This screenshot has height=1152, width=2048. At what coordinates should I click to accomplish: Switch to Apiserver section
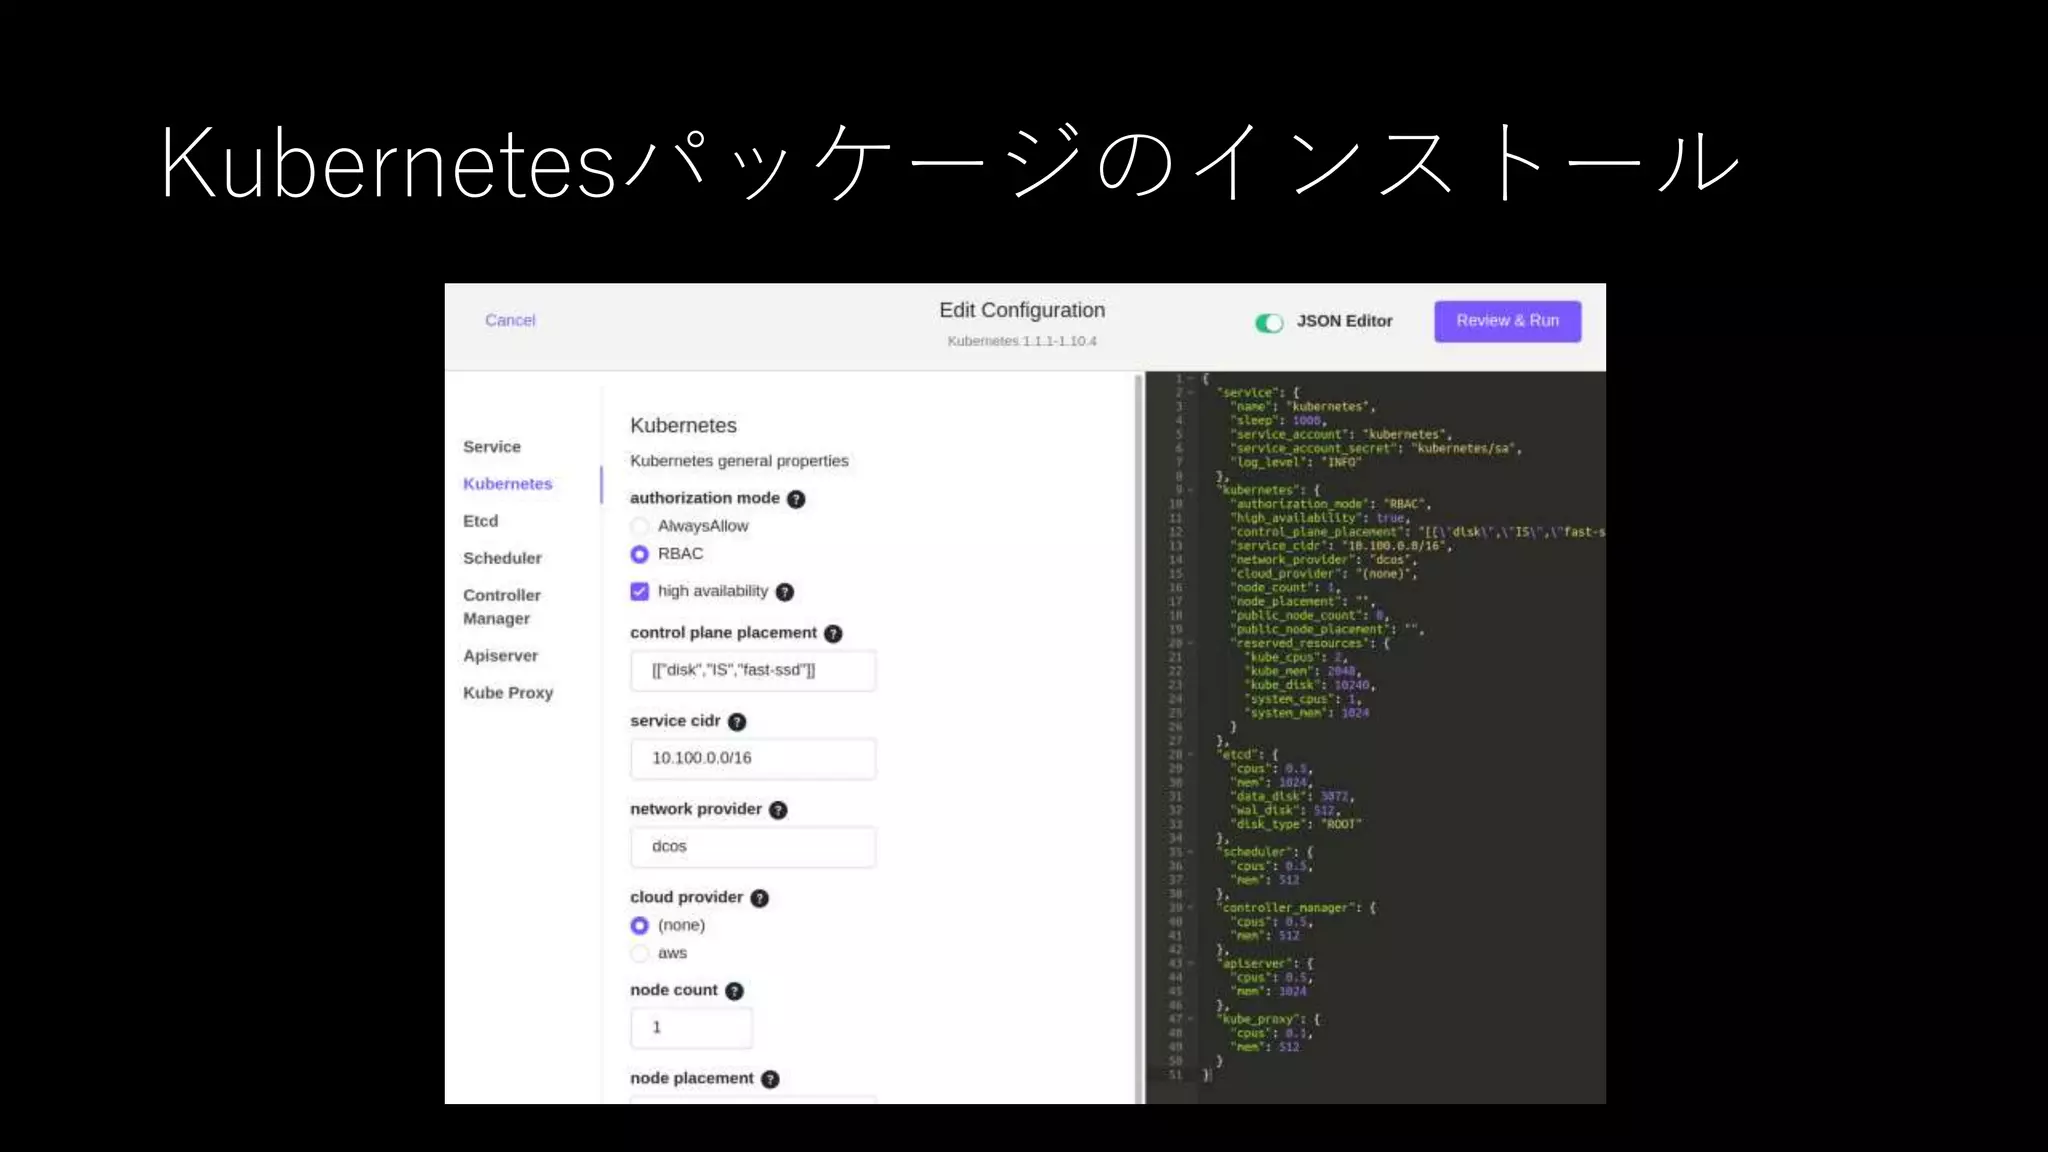(x=500, y=656)
